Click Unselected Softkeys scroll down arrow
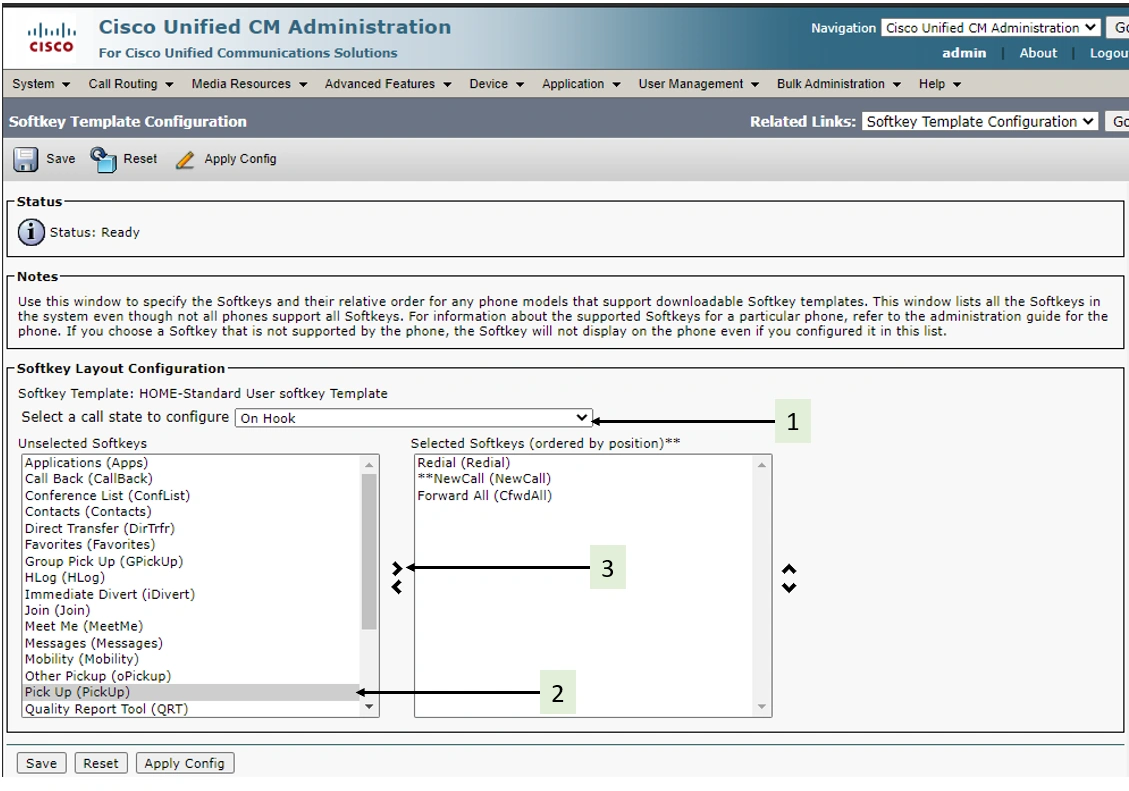This screenshot has width=1129, height=791. (369, 707)
